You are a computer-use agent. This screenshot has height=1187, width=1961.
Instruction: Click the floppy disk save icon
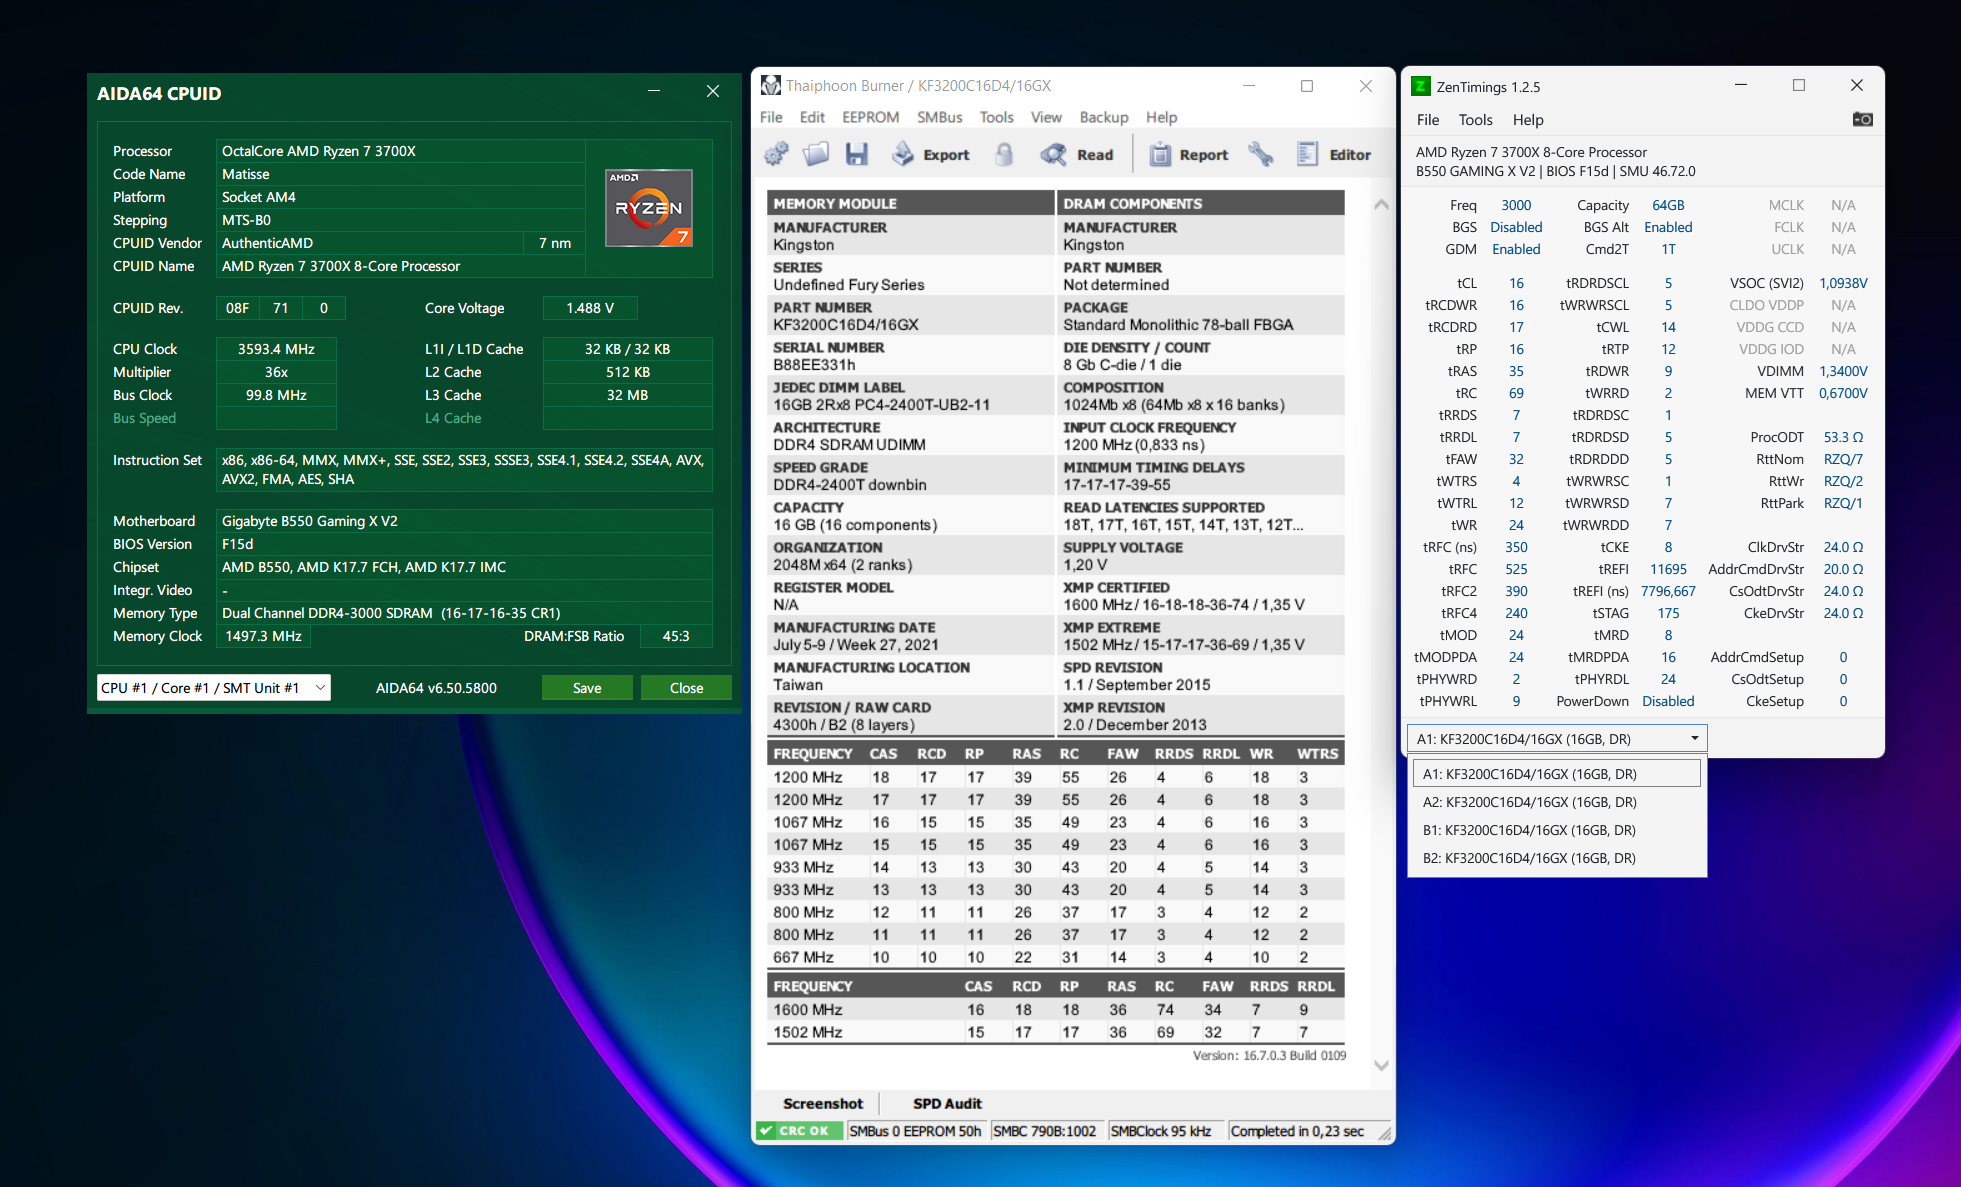tap(856, 154)
